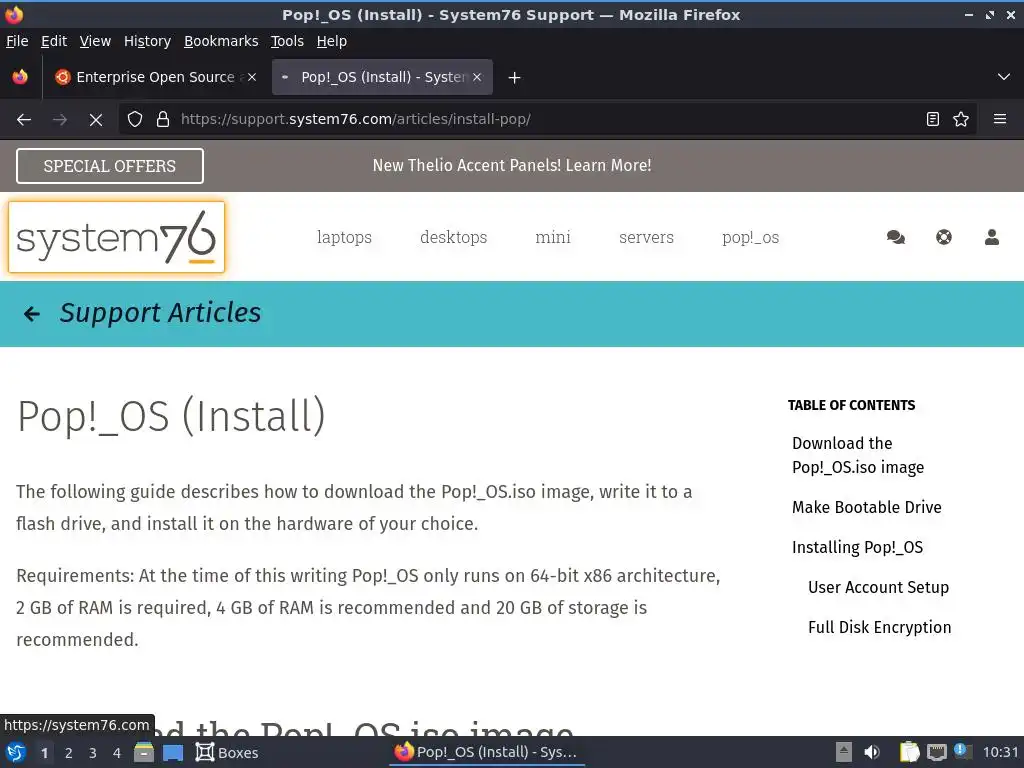Open the user account icon
1024x768 pixels.
[991, 237]
